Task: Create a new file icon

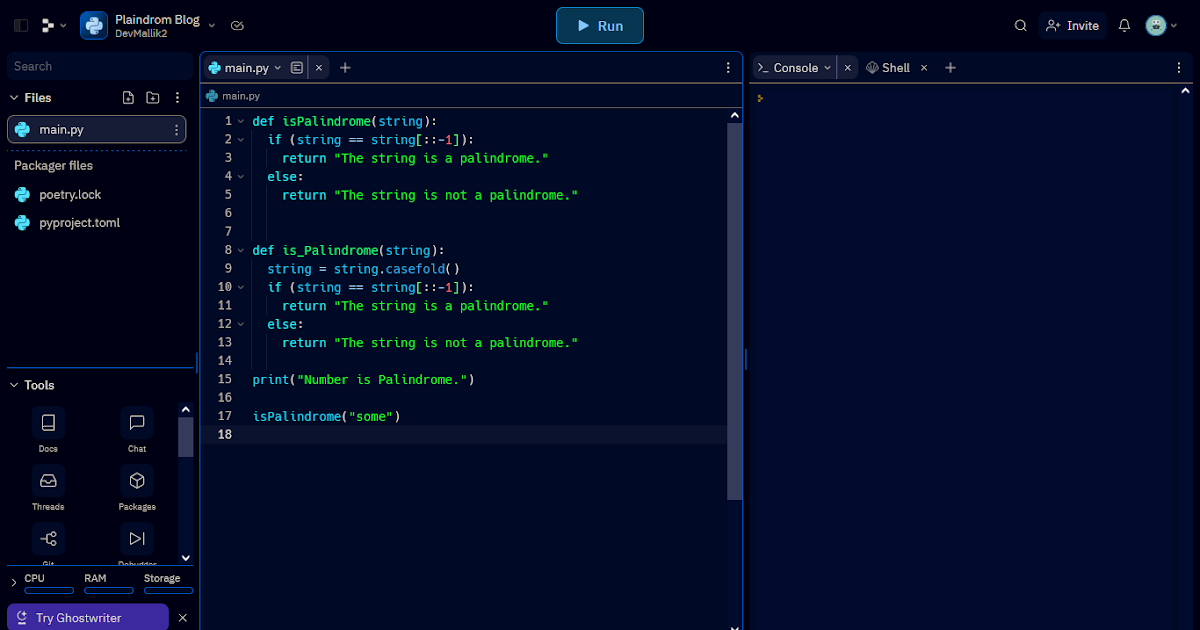Action: [x=128, y=98]
